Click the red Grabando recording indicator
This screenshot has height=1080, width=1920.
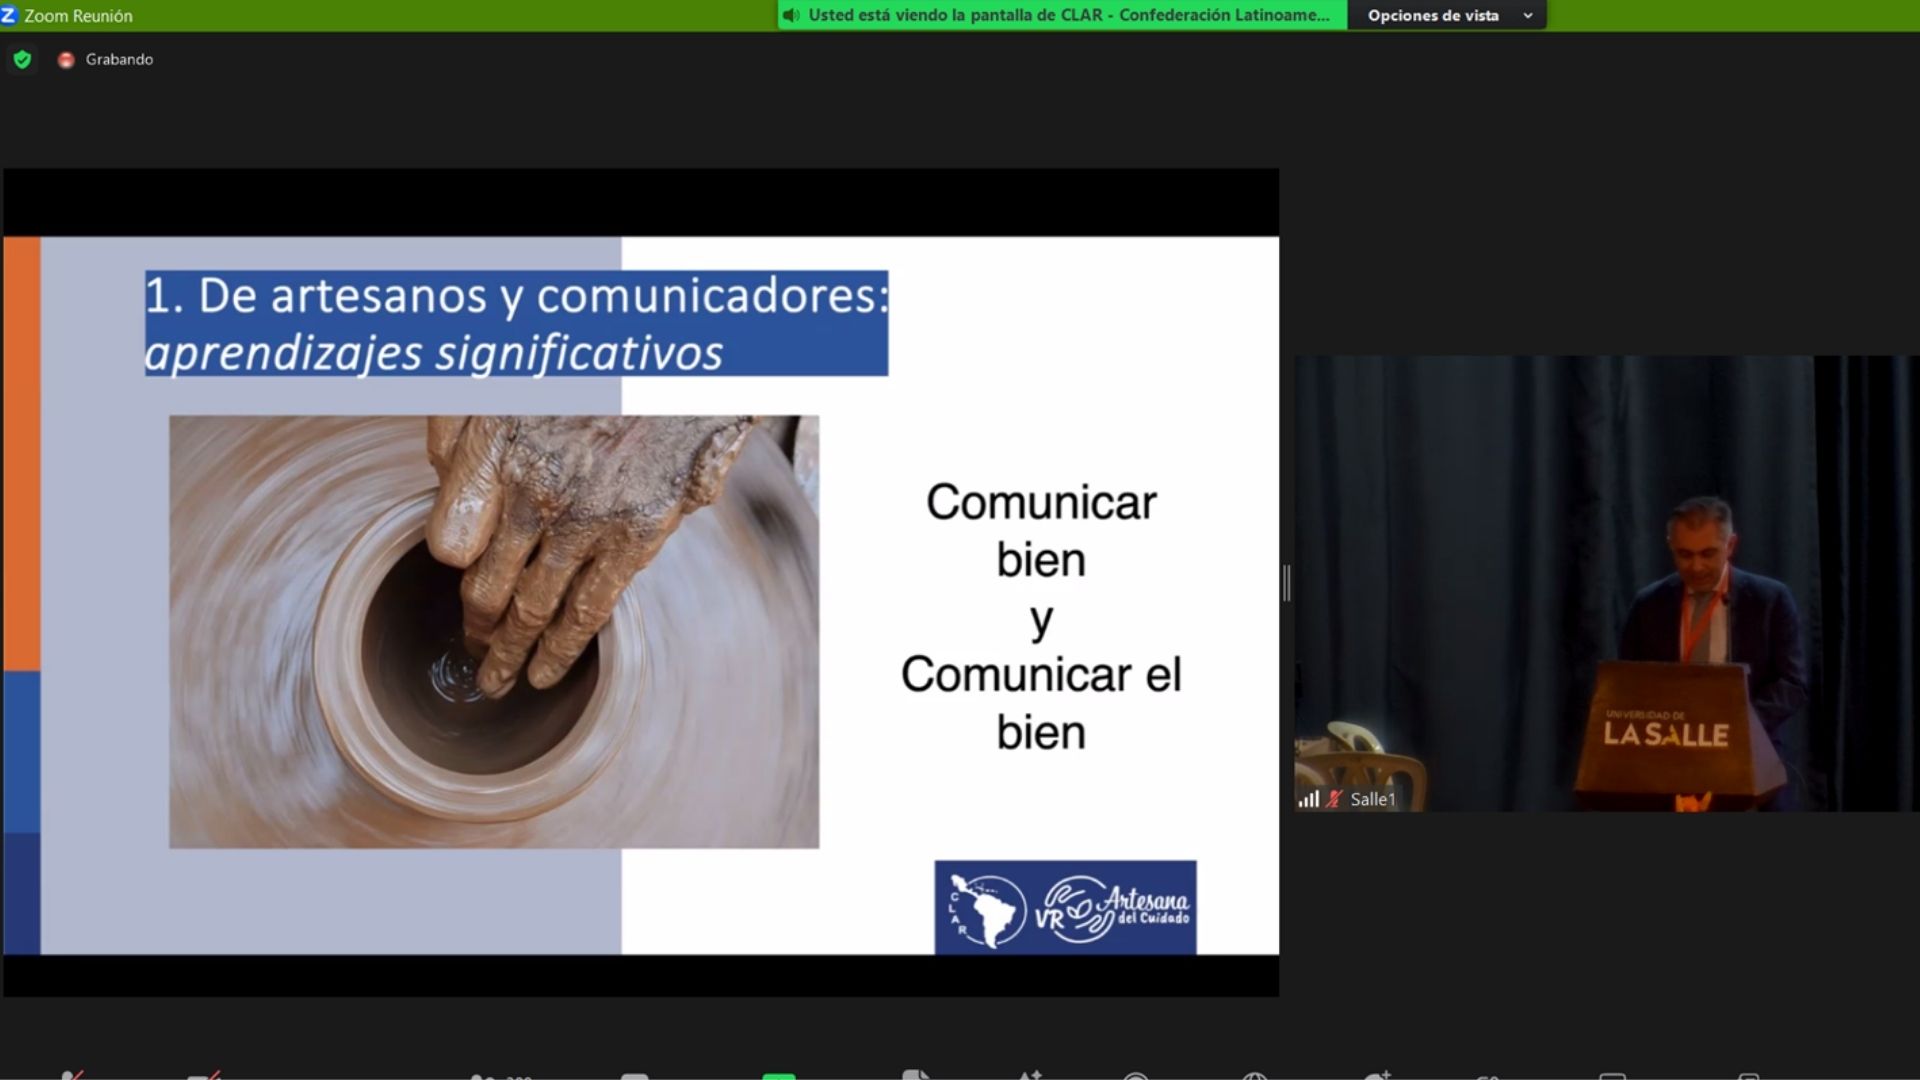66,60
